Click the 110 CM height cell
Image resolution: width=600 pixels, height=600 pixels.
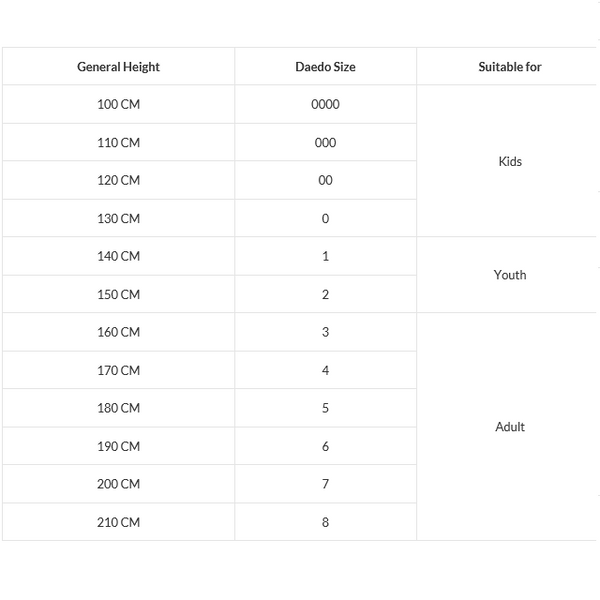[x=118, y=142]
